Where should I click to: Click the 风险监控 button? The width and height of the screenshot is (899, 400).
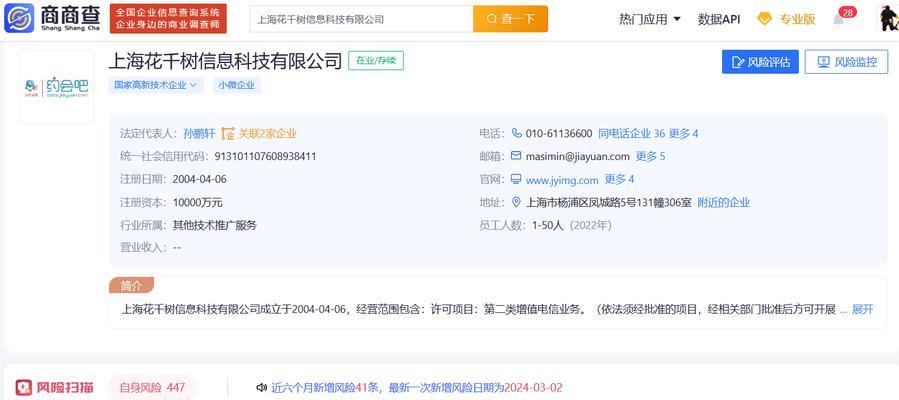point(846,62)
